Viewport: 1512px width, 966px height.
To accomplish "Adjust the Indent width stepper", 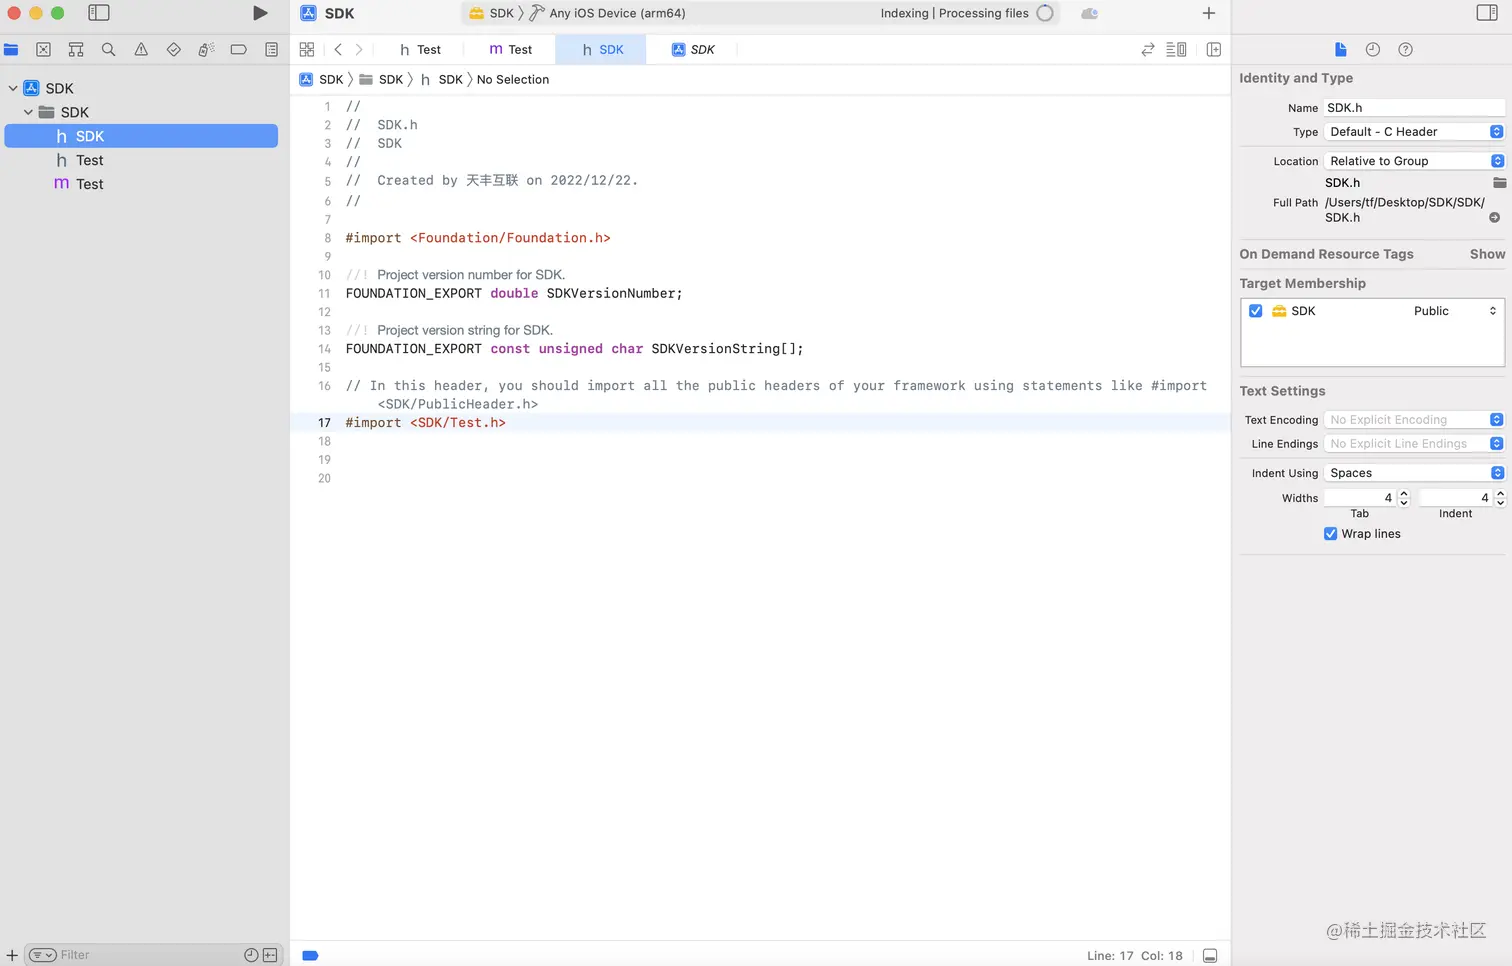I will pos(1500,498).
